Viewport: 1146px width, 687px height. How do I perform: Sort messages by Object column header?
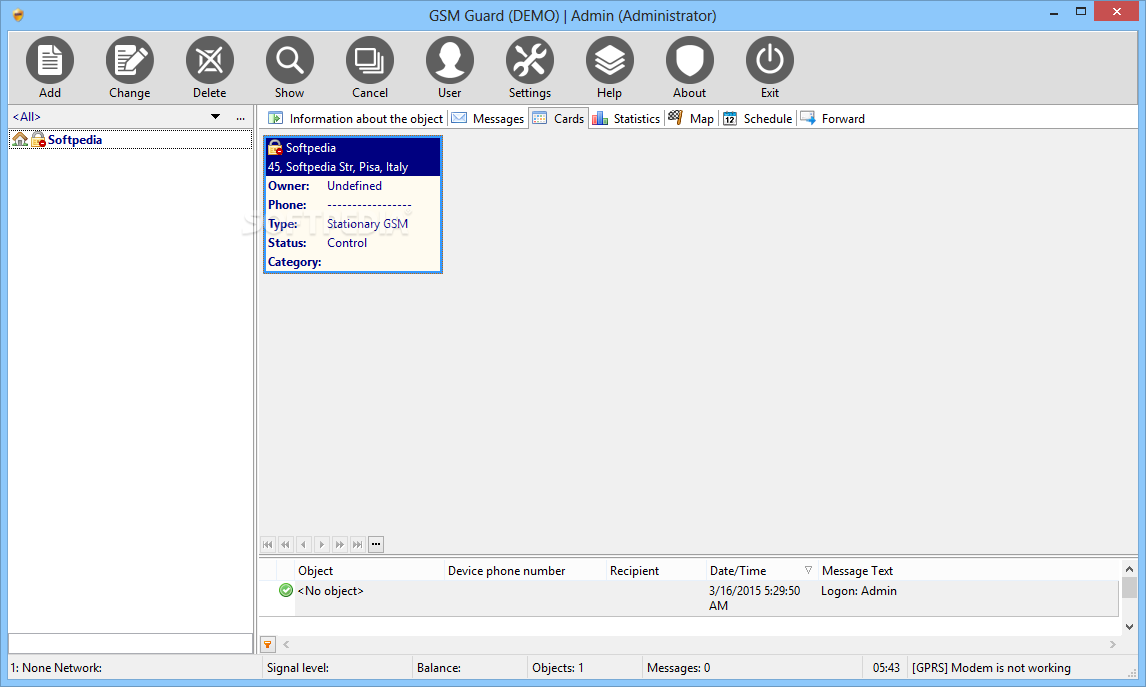[x=369, y=571]
